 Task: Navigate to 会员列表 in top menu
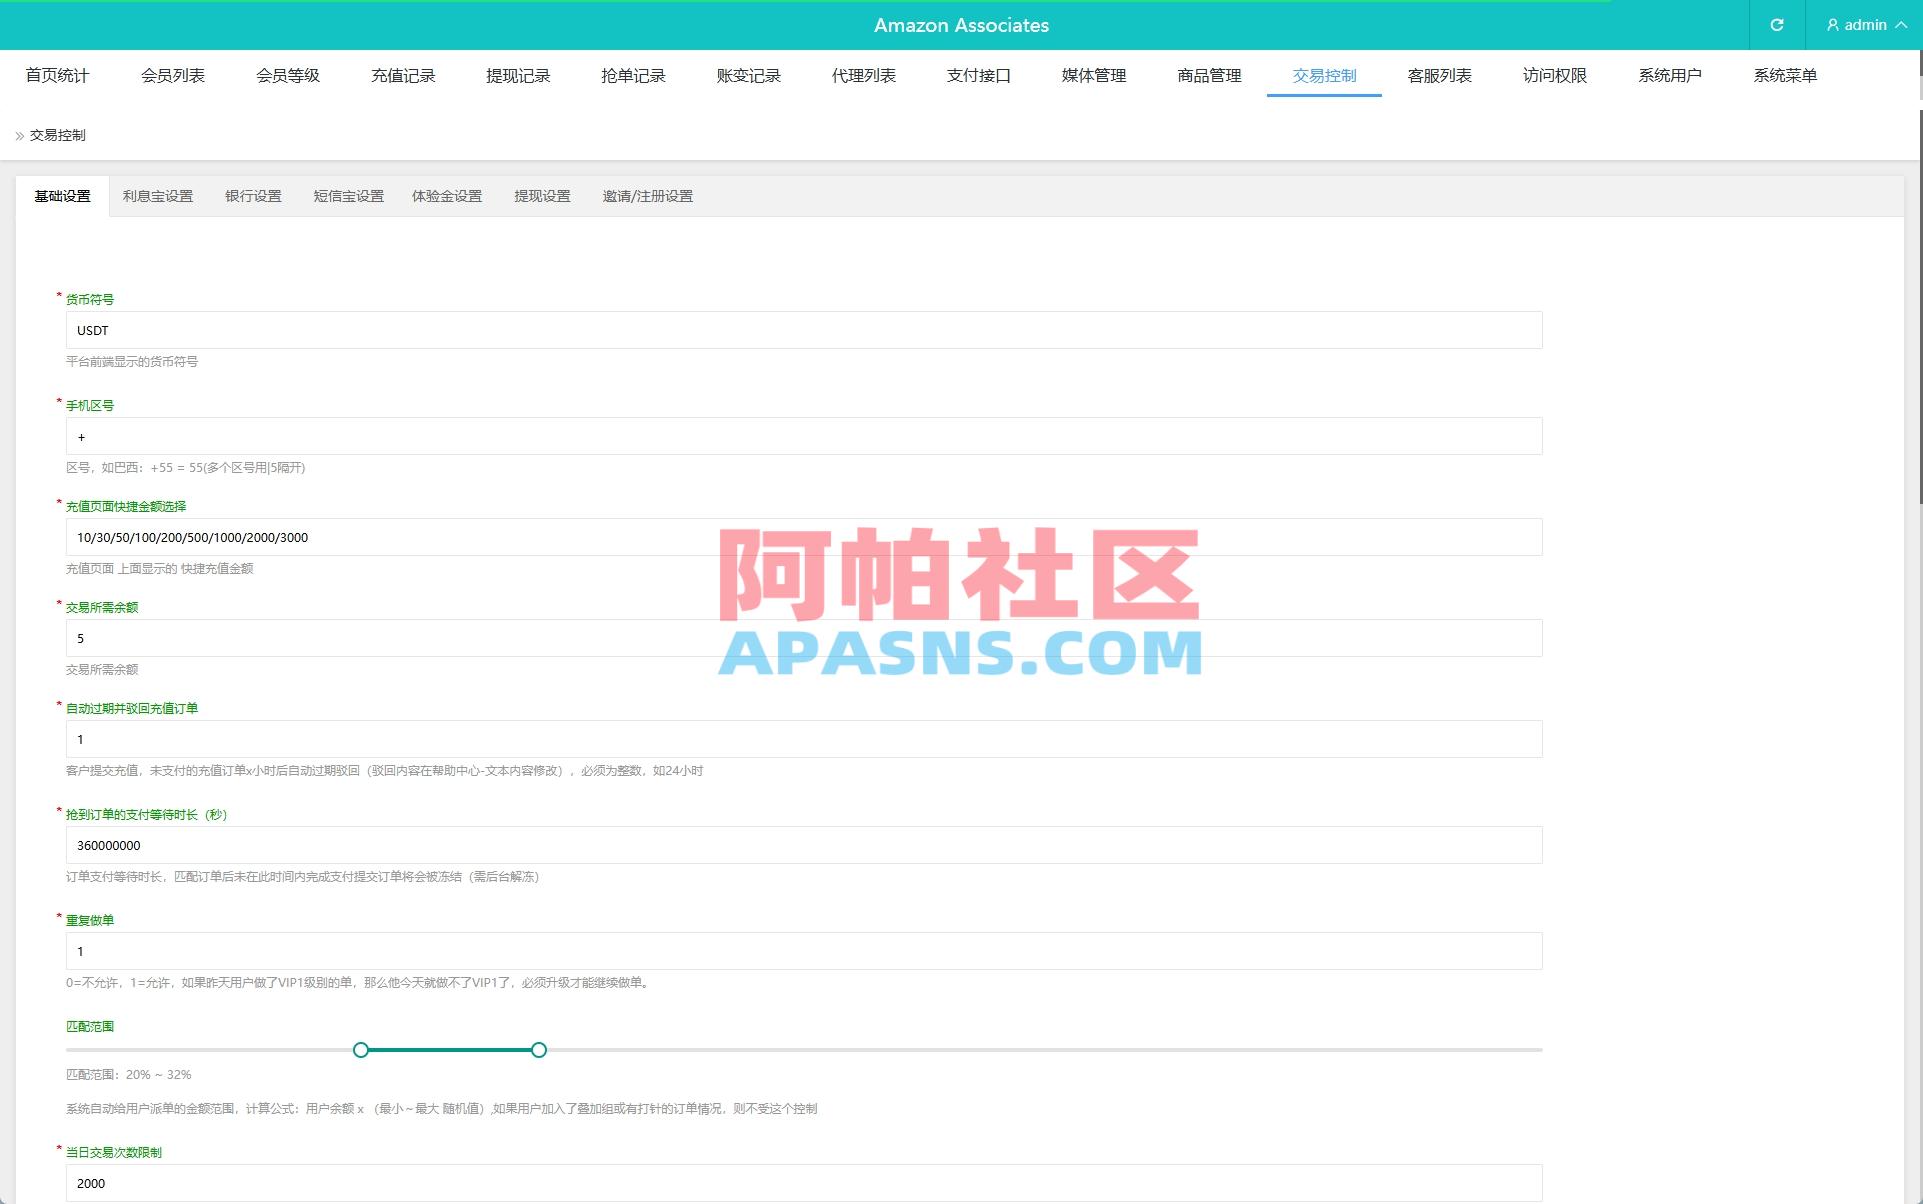tap(172, 75)
